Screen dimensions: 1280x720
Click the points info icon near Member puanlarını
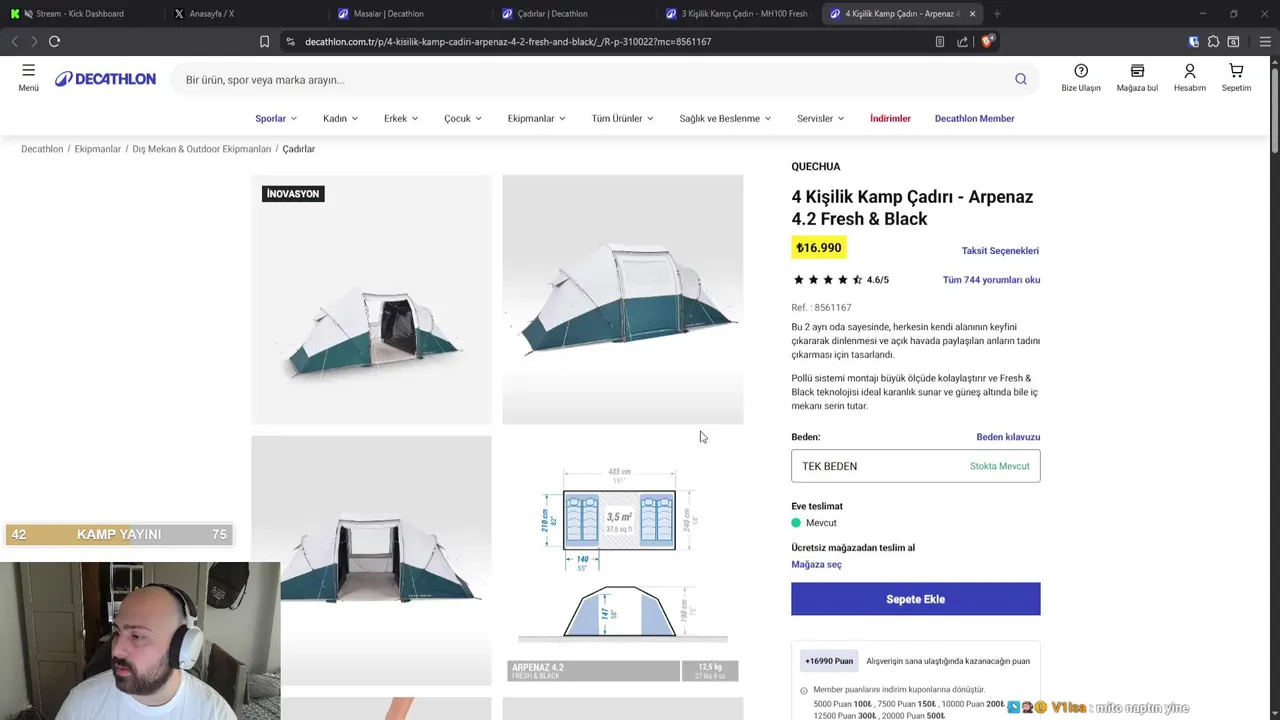click(803, 690)
